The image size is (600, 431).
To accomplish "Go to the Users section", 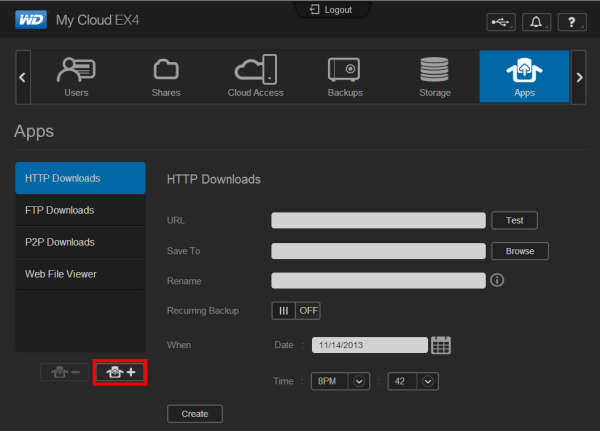I will coord(76,77).
